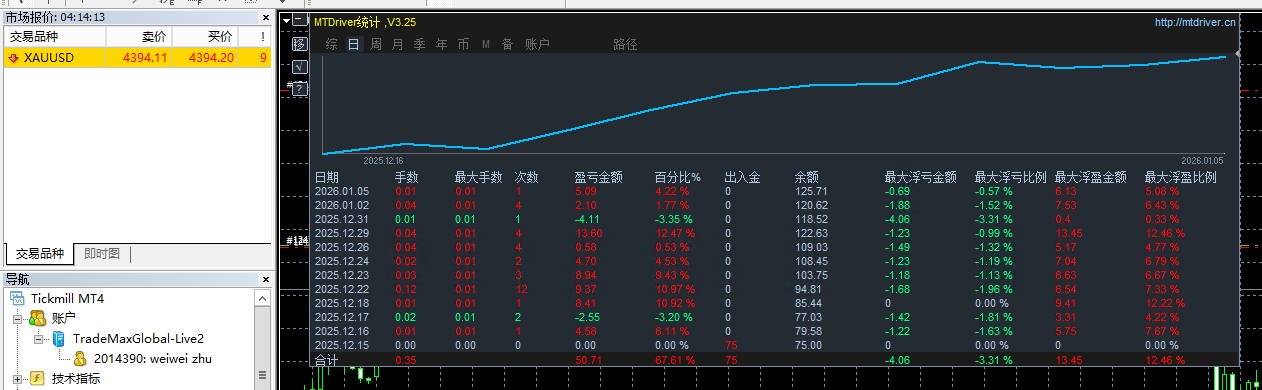The height and width of the screenshot is (390, 1262).
Task: Click the 技术指标 indicator f icon
Action: point(37,378)
